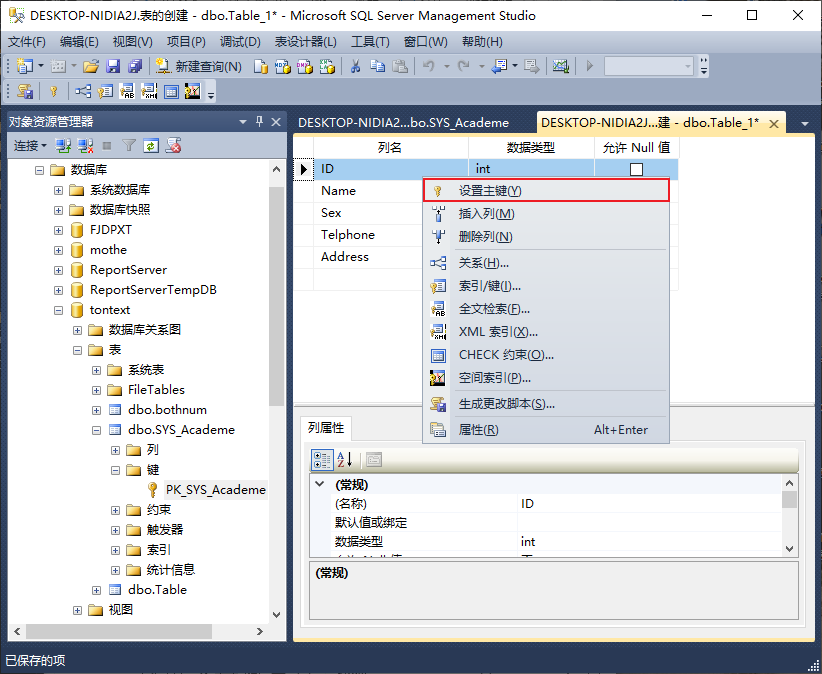Close the dbo.Table_1 document tab
The height and width of the screenshot is (674, 822).
[774, 124]
